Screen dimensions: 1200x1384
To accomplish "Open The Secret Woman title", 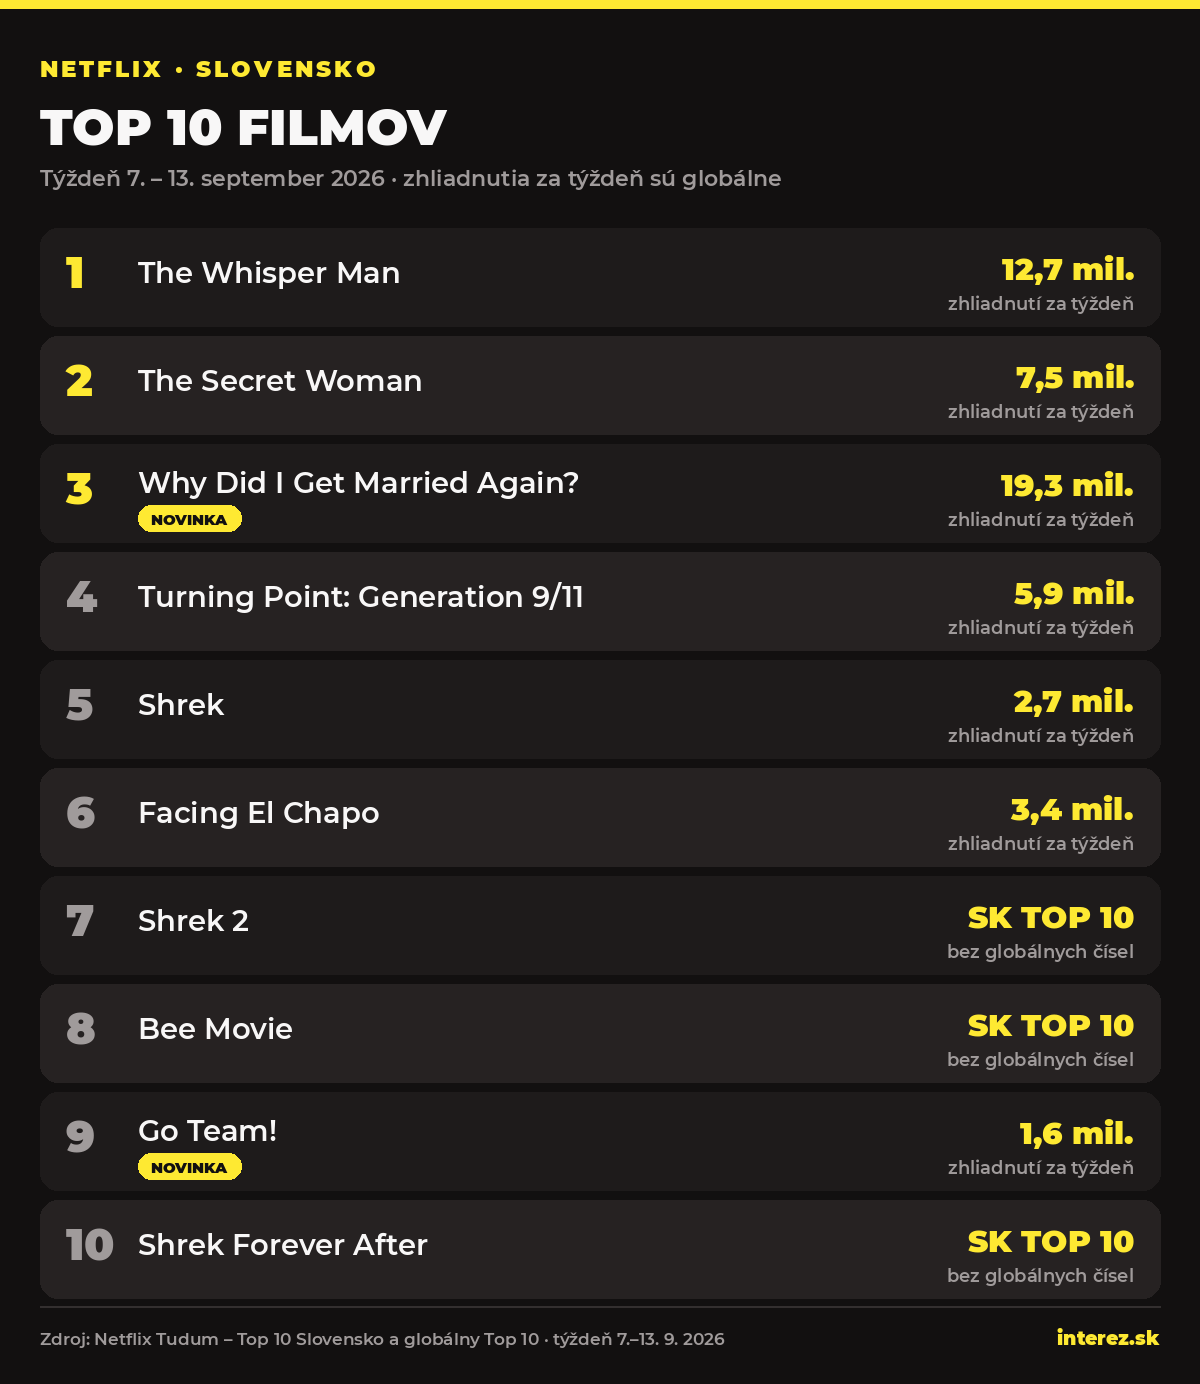I will pyautogui.click(x=280, y=381).
